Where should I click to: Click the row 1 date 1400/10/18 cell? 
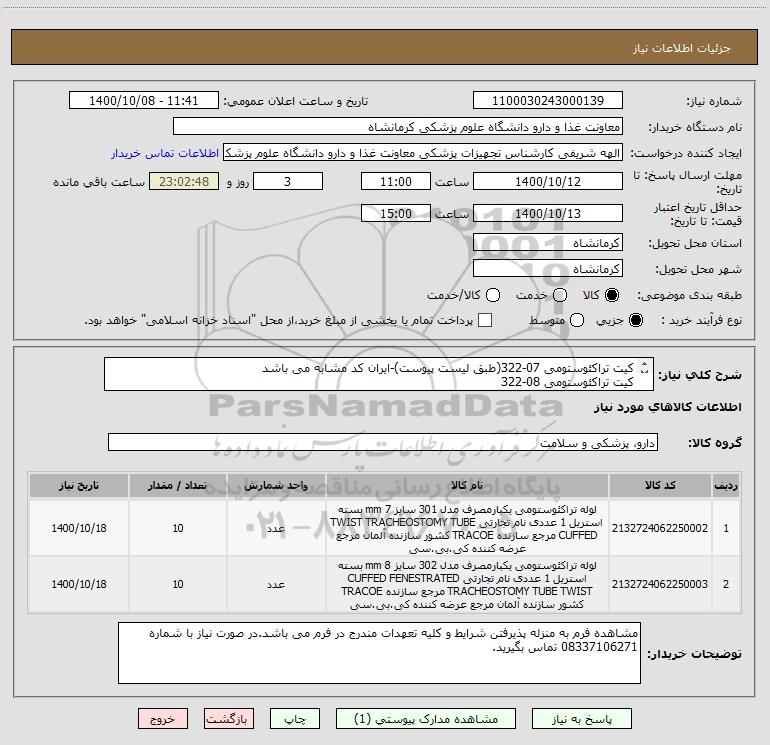(x=79, y=528)
